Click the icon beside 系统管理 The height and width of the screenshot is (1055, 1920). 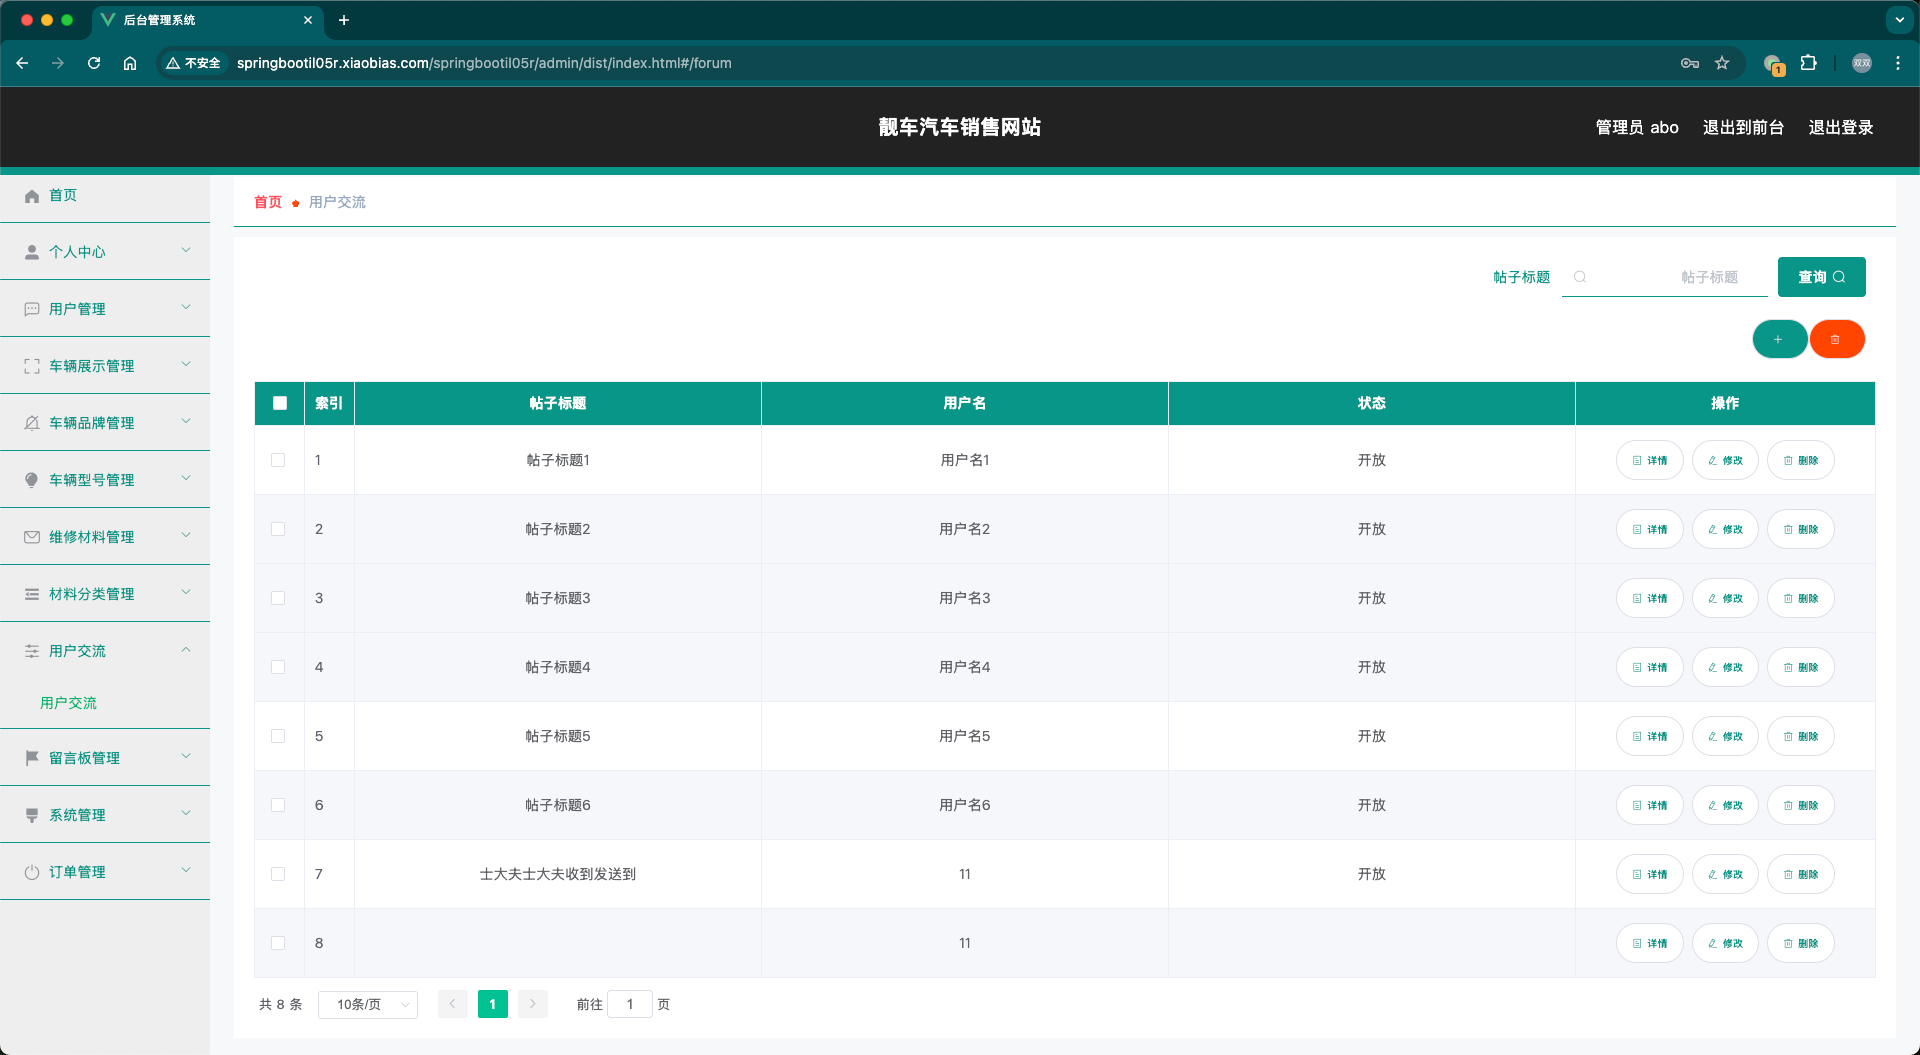(32, 815)
